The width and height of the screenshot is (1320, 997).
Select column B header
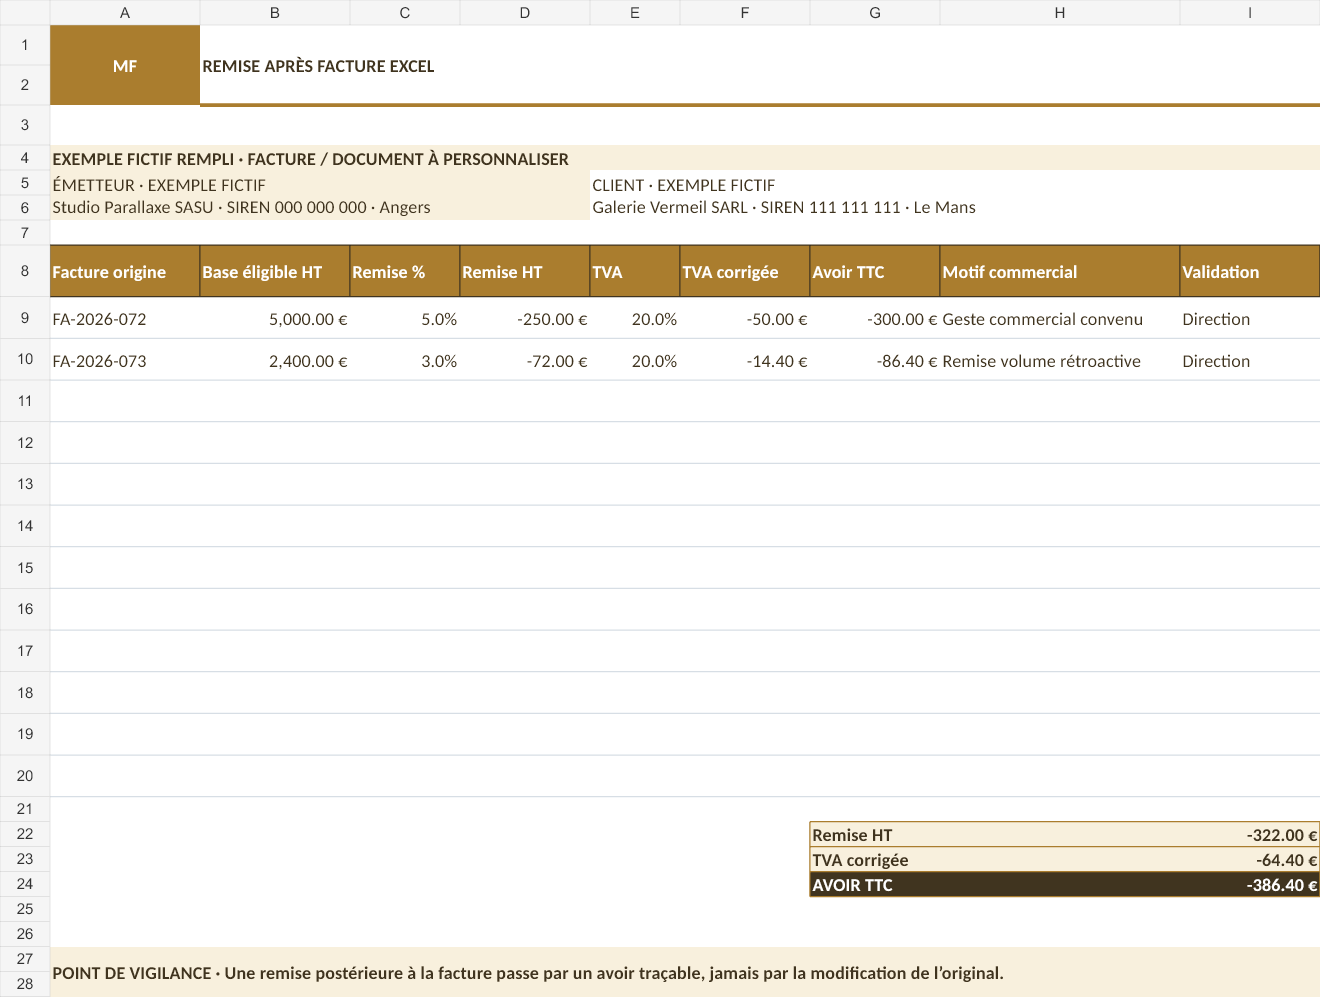coord(275,12)
